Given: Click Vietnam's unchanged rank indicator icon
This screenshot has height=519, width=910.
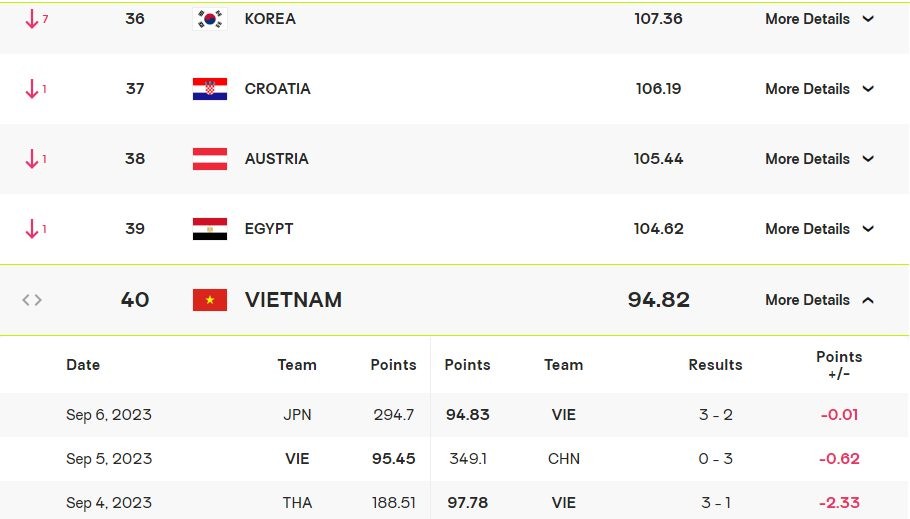Looking at the screenshot, I should click(32, 300).
